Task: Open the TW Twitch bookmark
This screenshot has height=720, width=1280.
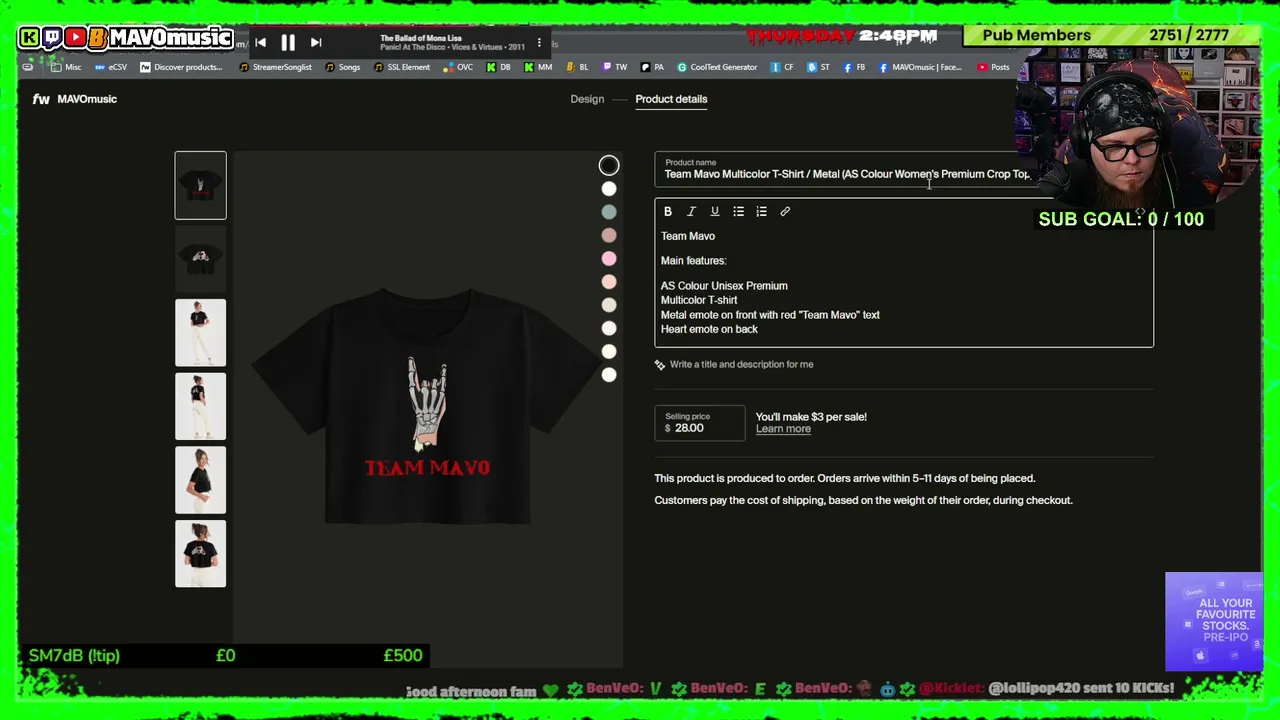Action: pos(614,67)
